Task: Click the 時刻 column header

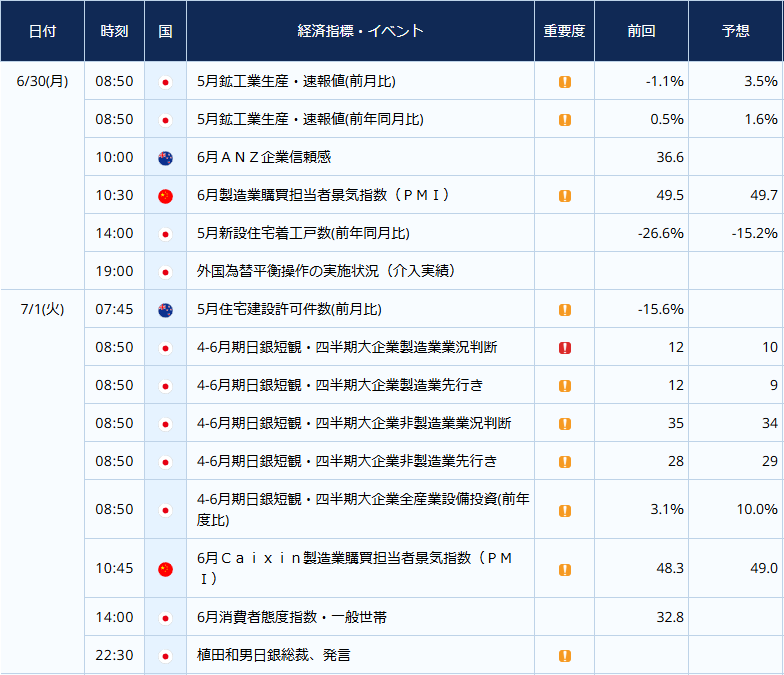Action: (x=114, y=31)
